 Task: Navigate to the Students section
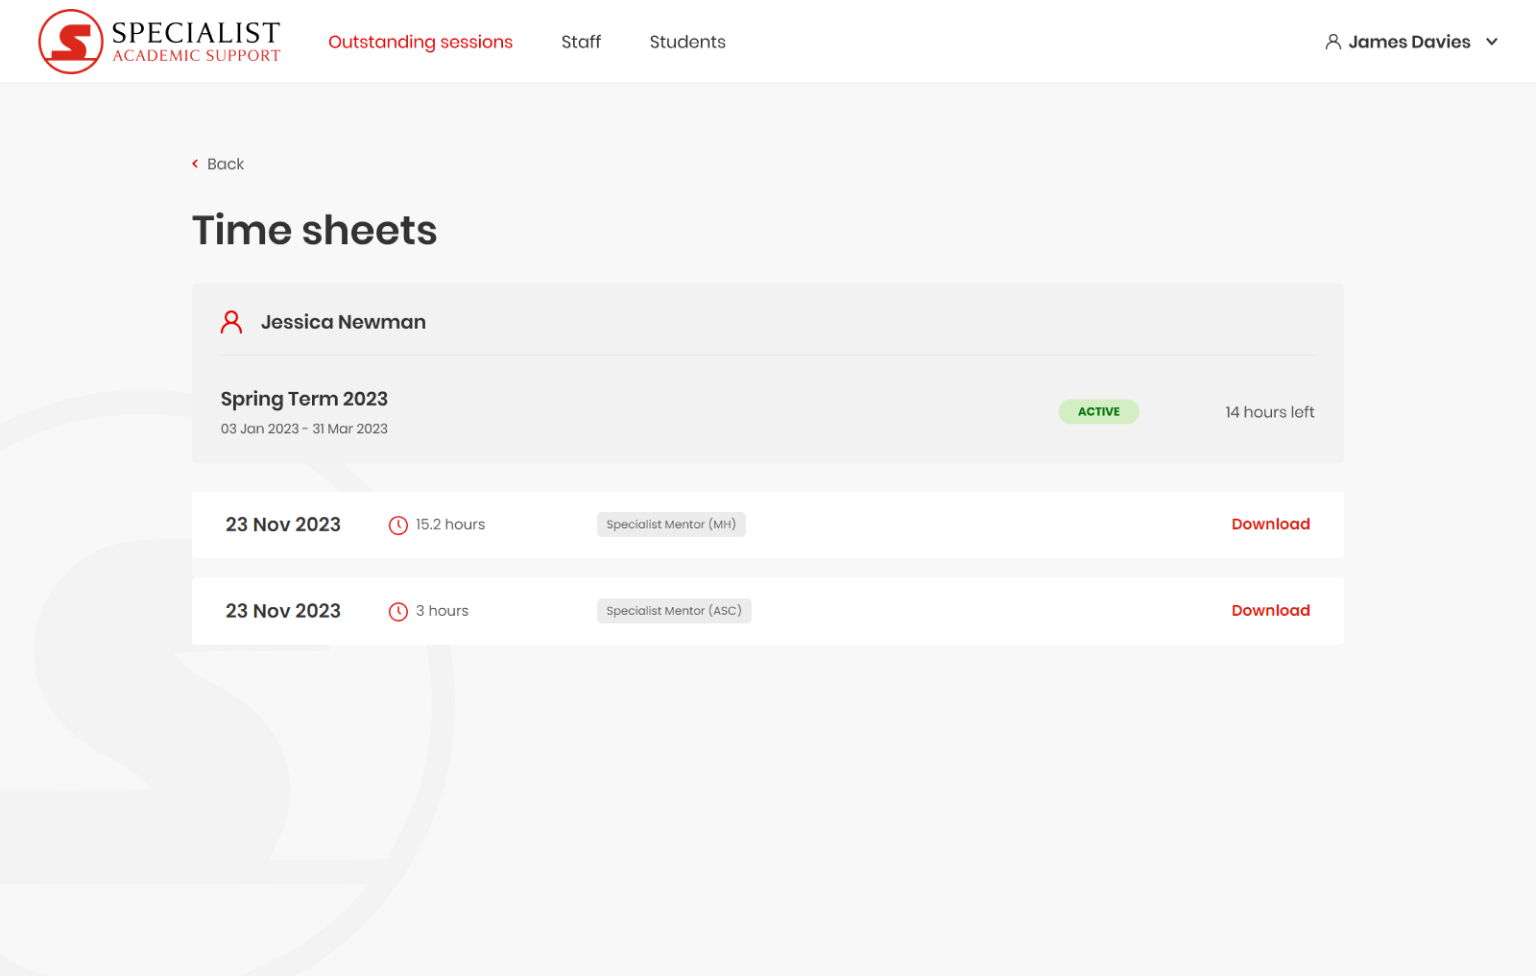[x=687, y=42]
